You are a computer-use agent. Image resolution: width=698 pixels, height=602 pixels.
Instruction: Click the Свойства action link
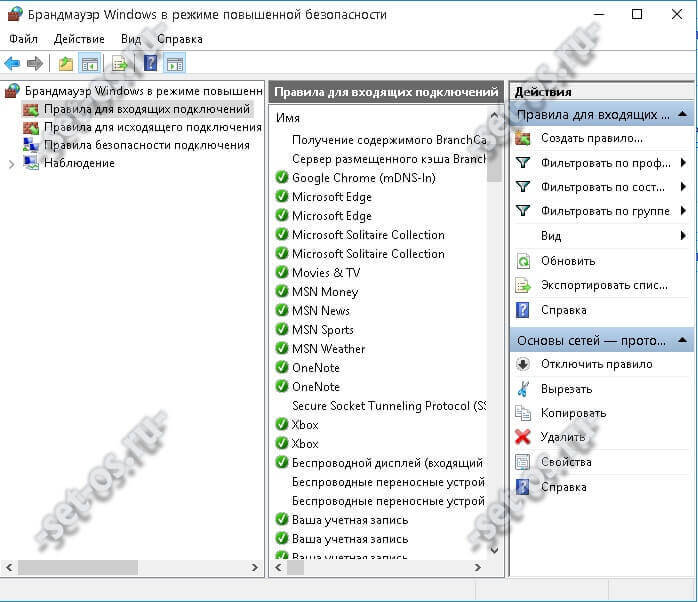566,462
